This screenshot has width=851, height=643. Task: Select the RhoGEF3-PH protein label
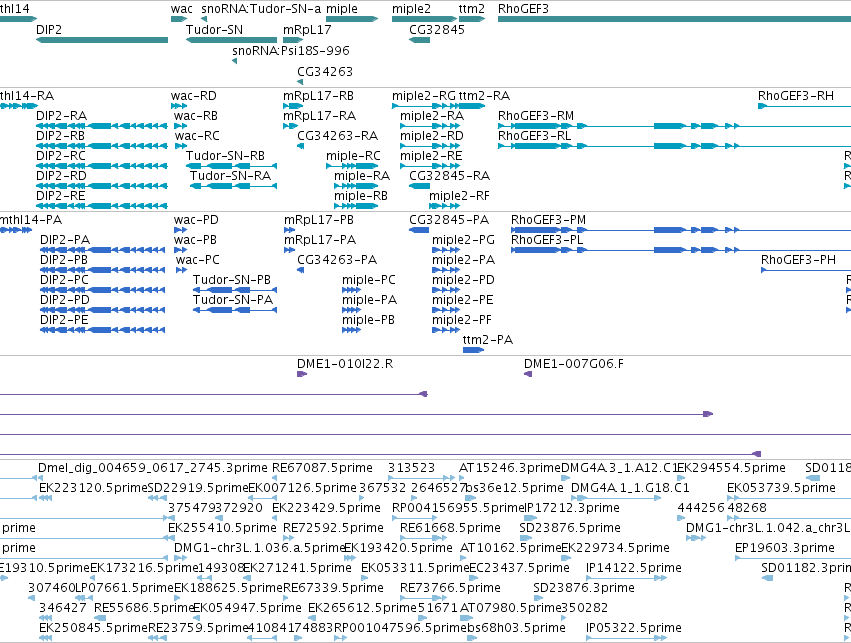pyautogui.click(x=798, y=259)
